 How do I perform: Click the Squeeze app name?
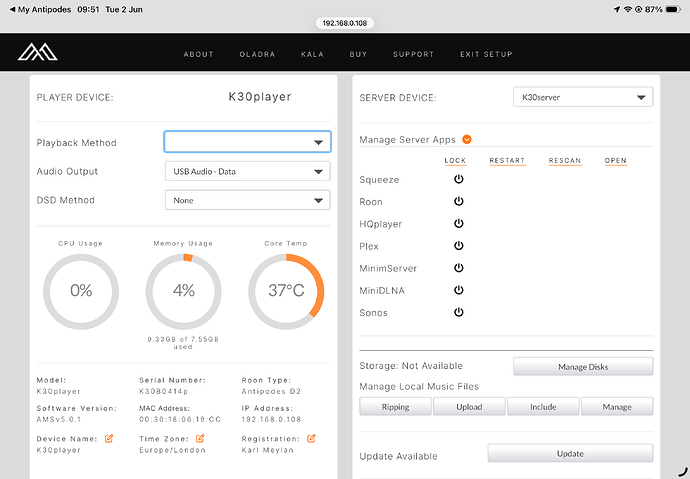coord(379,180)
